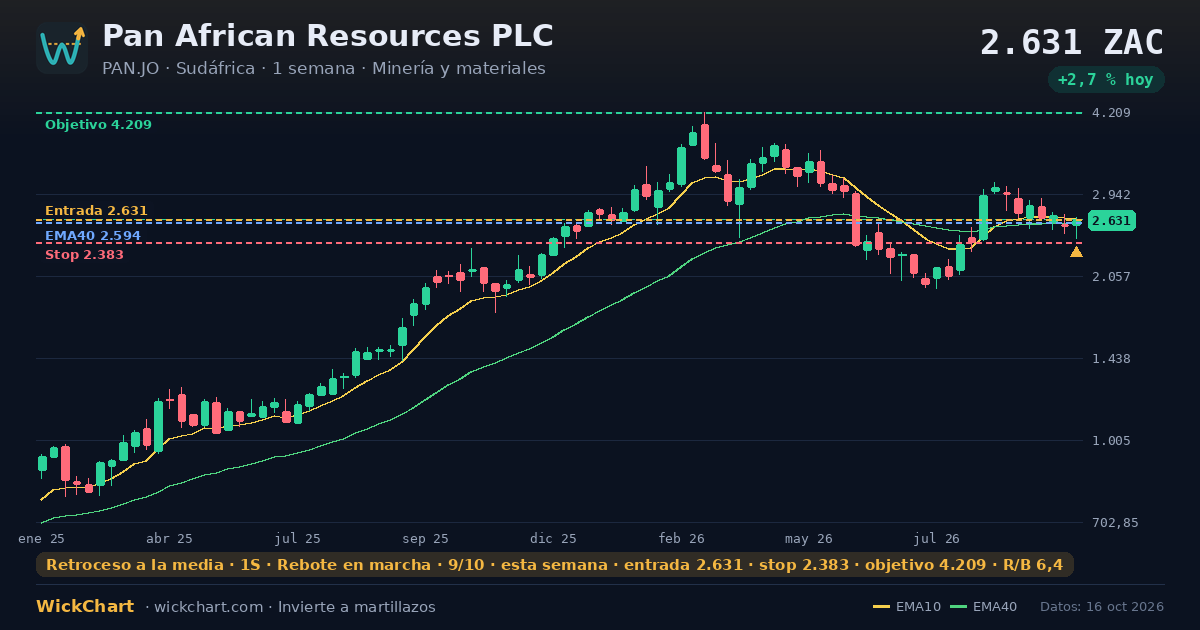Click the WickChart logo icon
The image size is (1200, 630).
[x=62, y=48]
